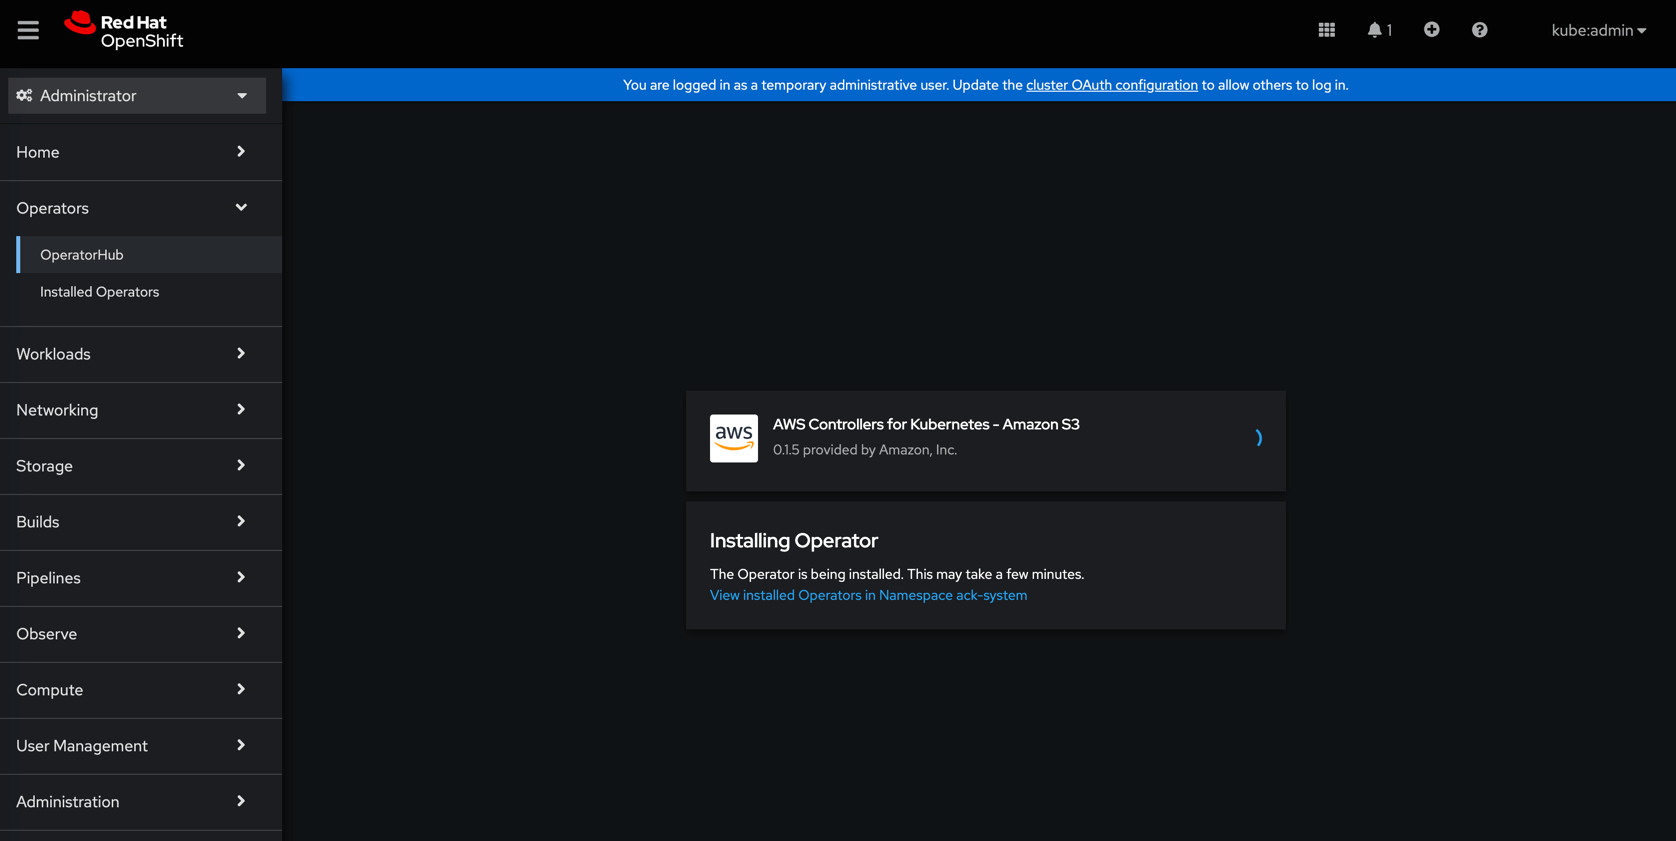This screenshot has width=1676, height=841.
Task: Click the installation progress spinner
Action: click(x=1256, y=438)
